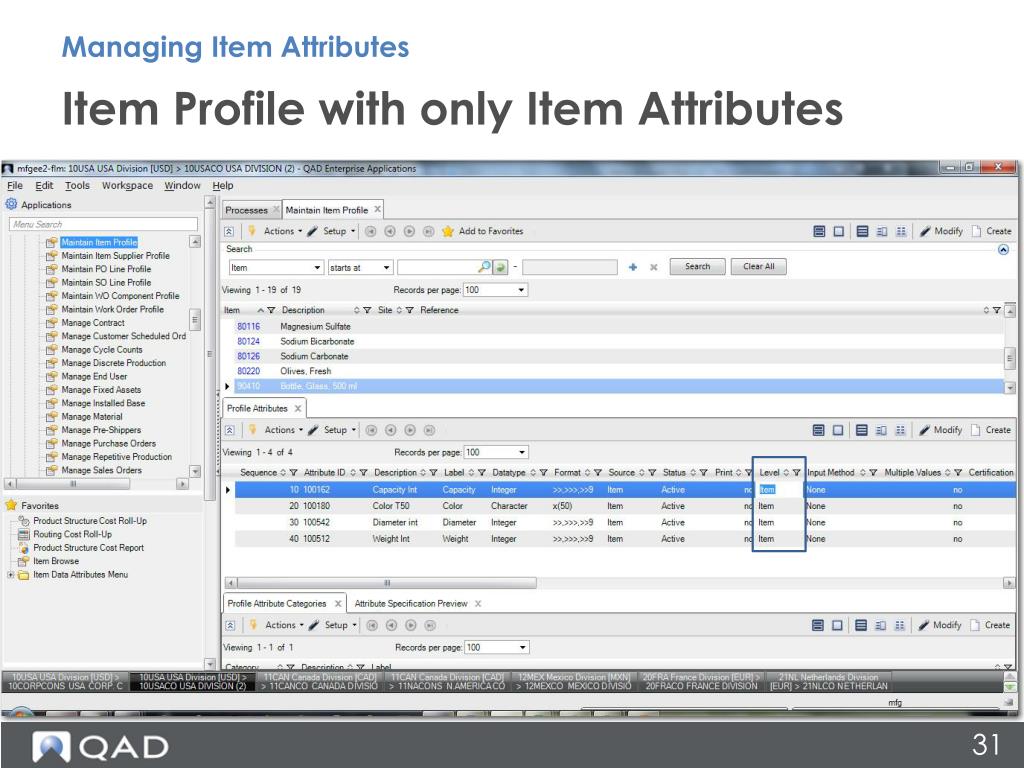Viewport: 1024px width, 768px height.
Task: Click the search magnifier icon in the Item filter
Action: [484, 267]
